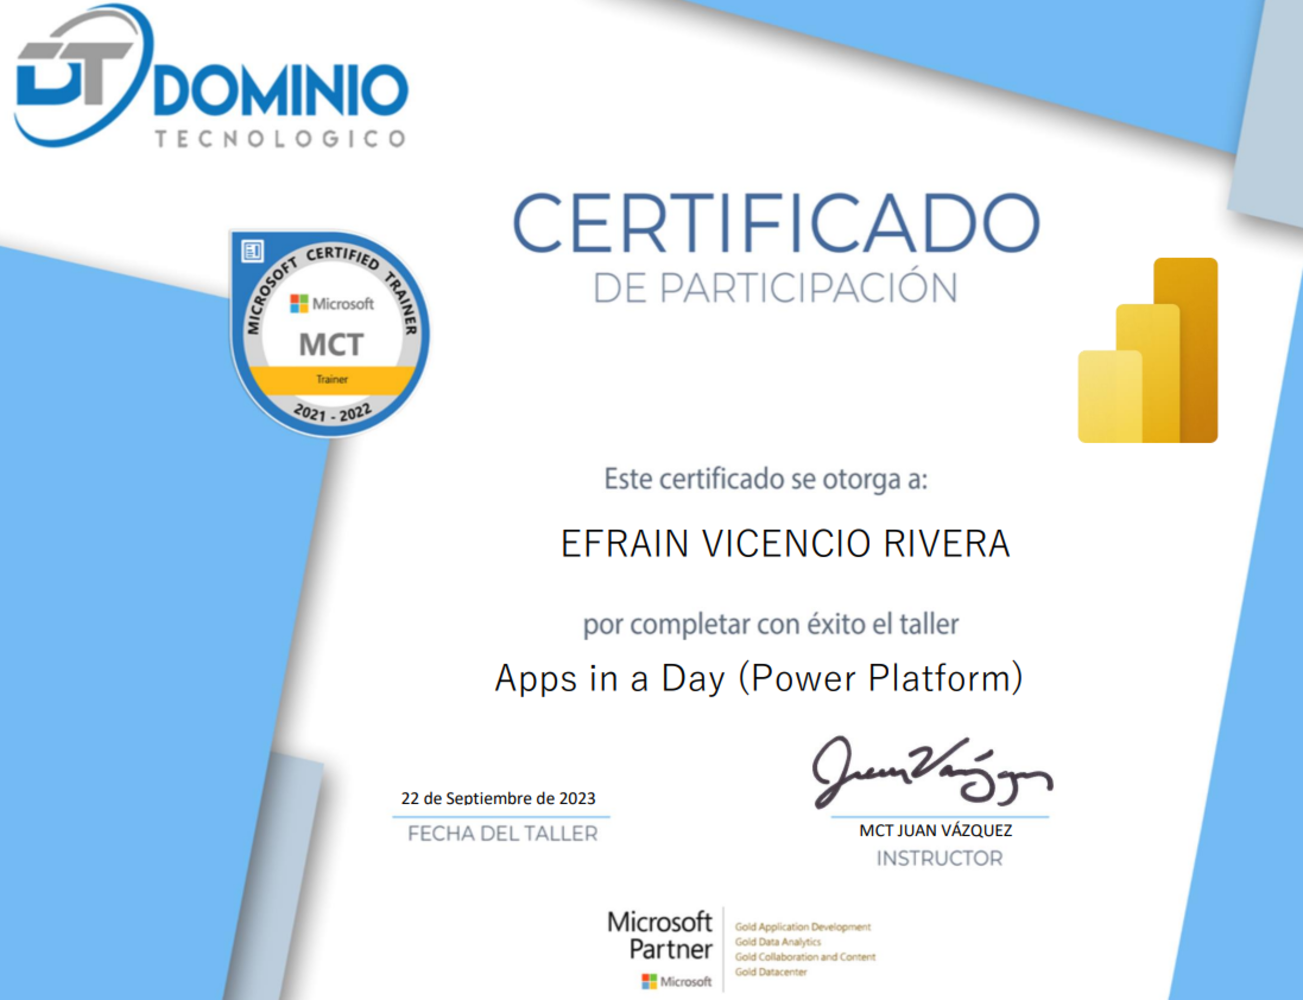The image size is (1303, 1000).
Task: Click the Microsoft Certified Trainer badge
Action: (x=330, y=333)
